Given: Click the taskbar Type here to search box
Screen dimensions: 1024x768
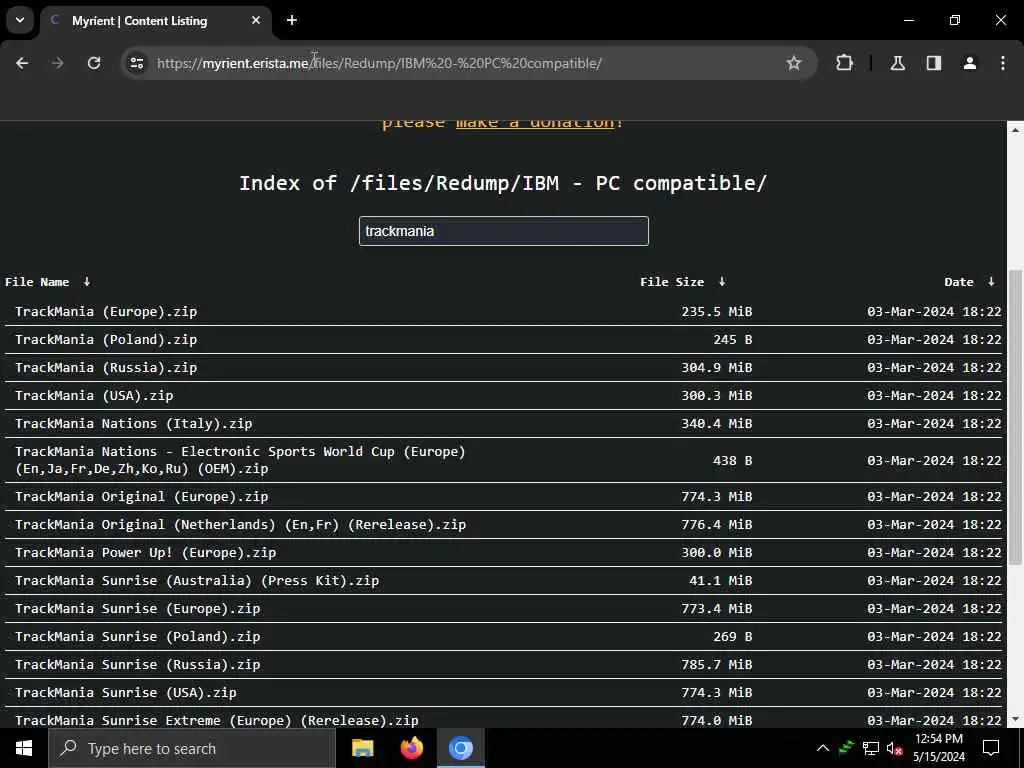Looking at the screenshot, I should click(x=191, y=748).
